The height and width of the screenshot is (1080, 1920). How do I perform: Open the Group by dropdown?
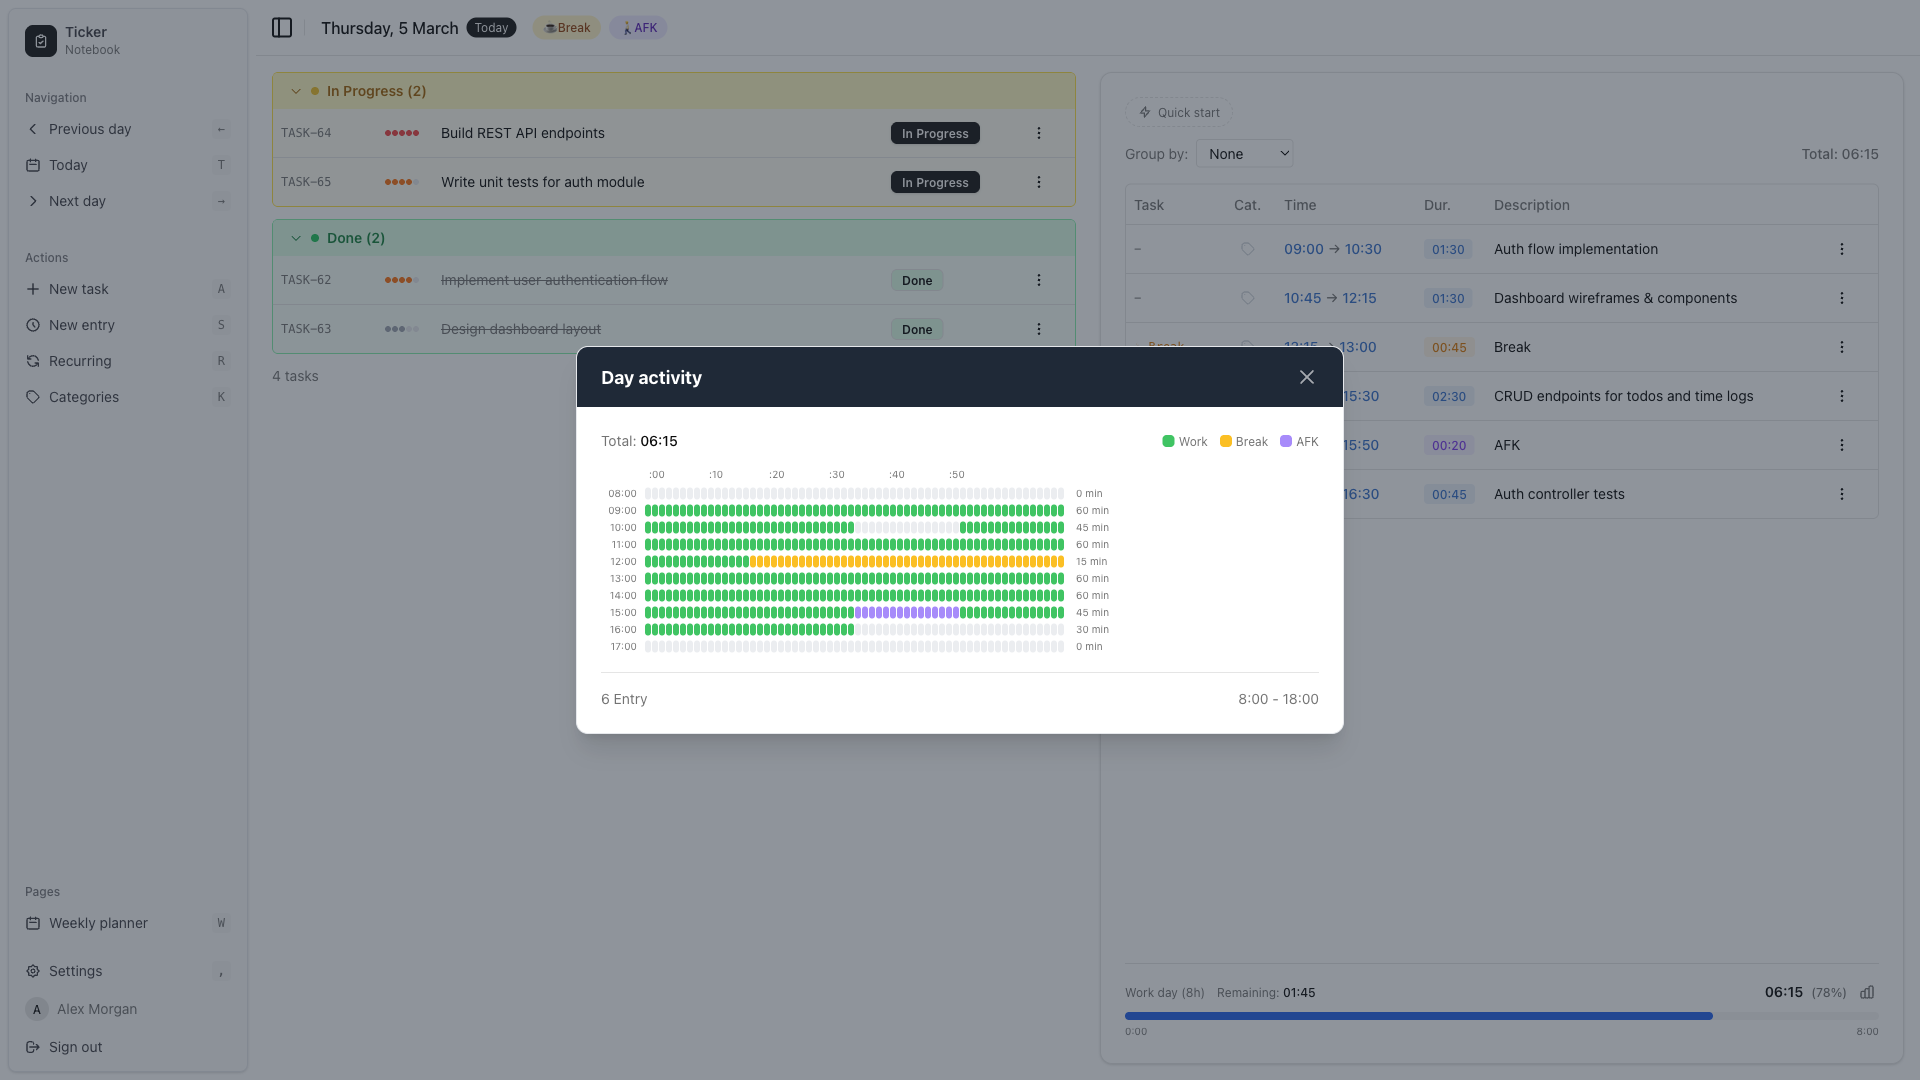tap(1245, 153)
